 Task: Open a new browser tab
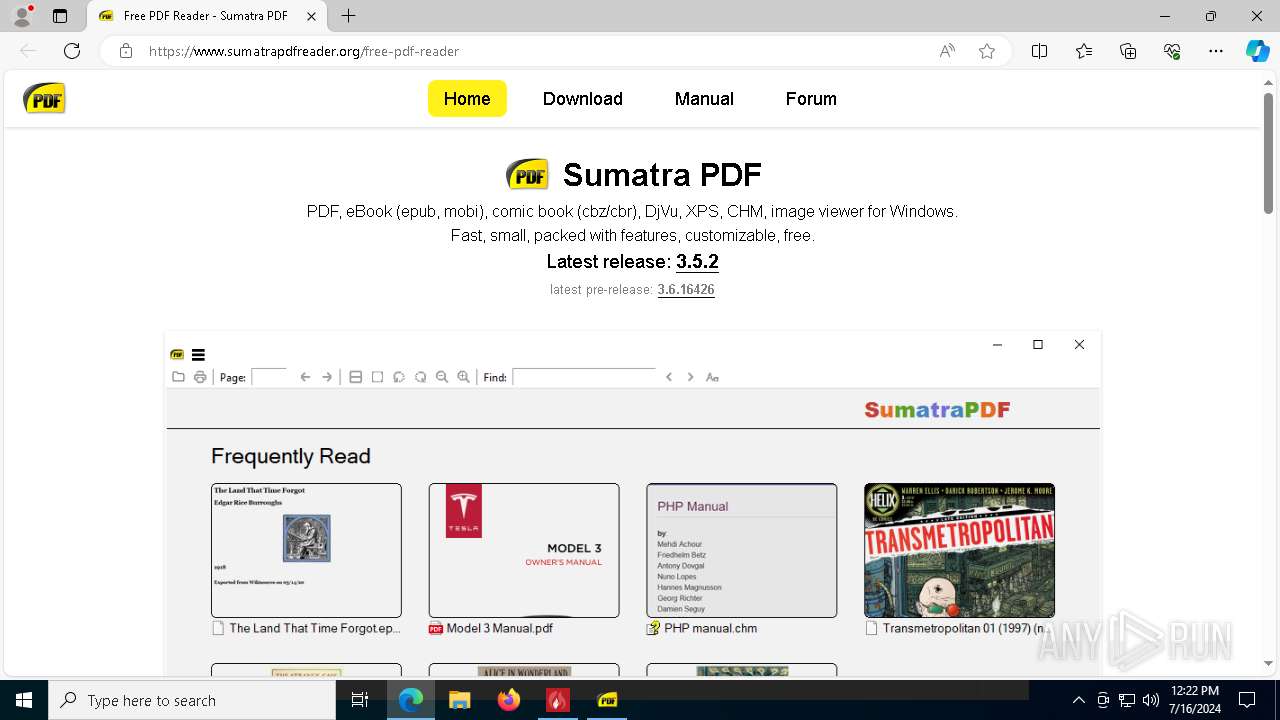348,16
